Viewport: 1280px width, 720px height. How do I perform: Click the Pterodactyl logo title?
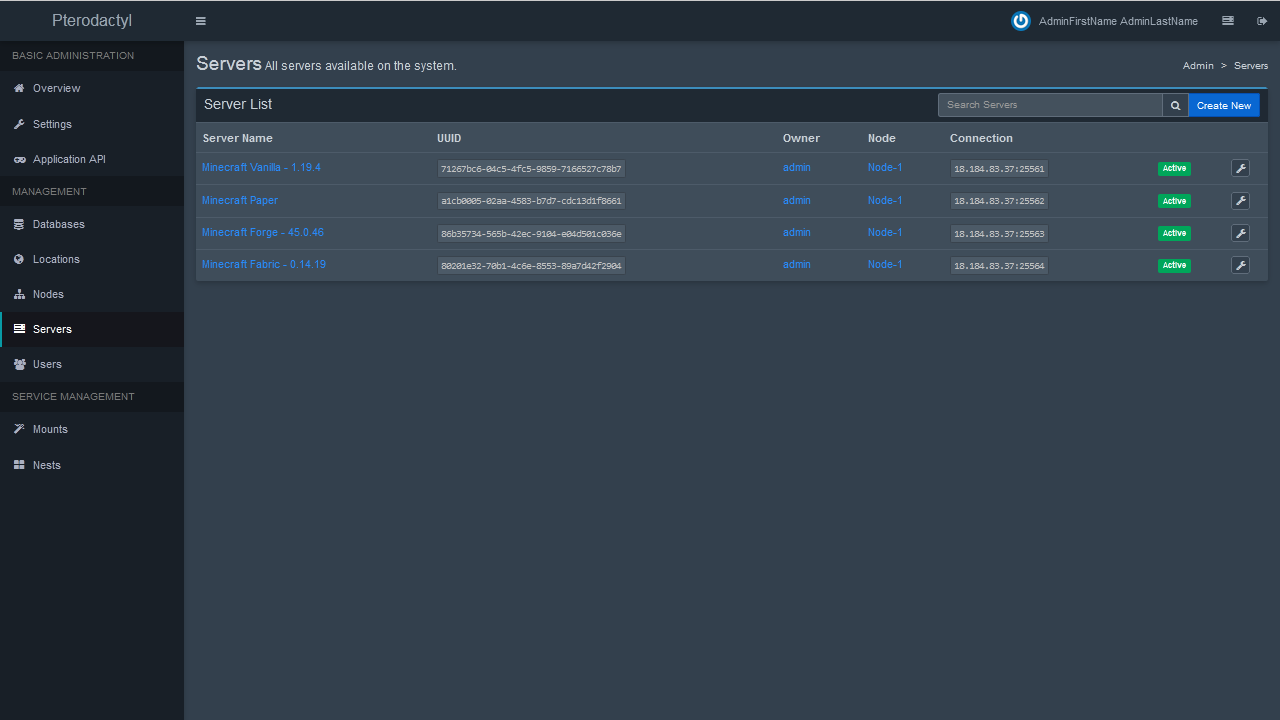pos(92,21)
